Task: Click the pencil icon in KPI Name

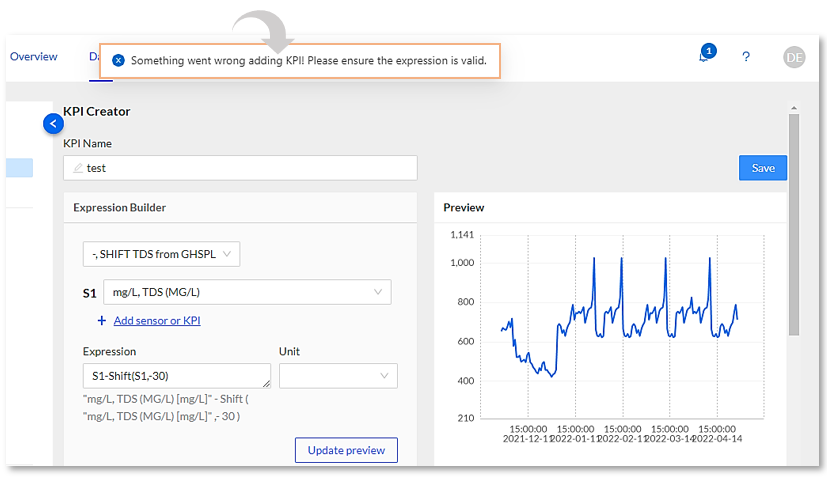Action: coord(77,168)
